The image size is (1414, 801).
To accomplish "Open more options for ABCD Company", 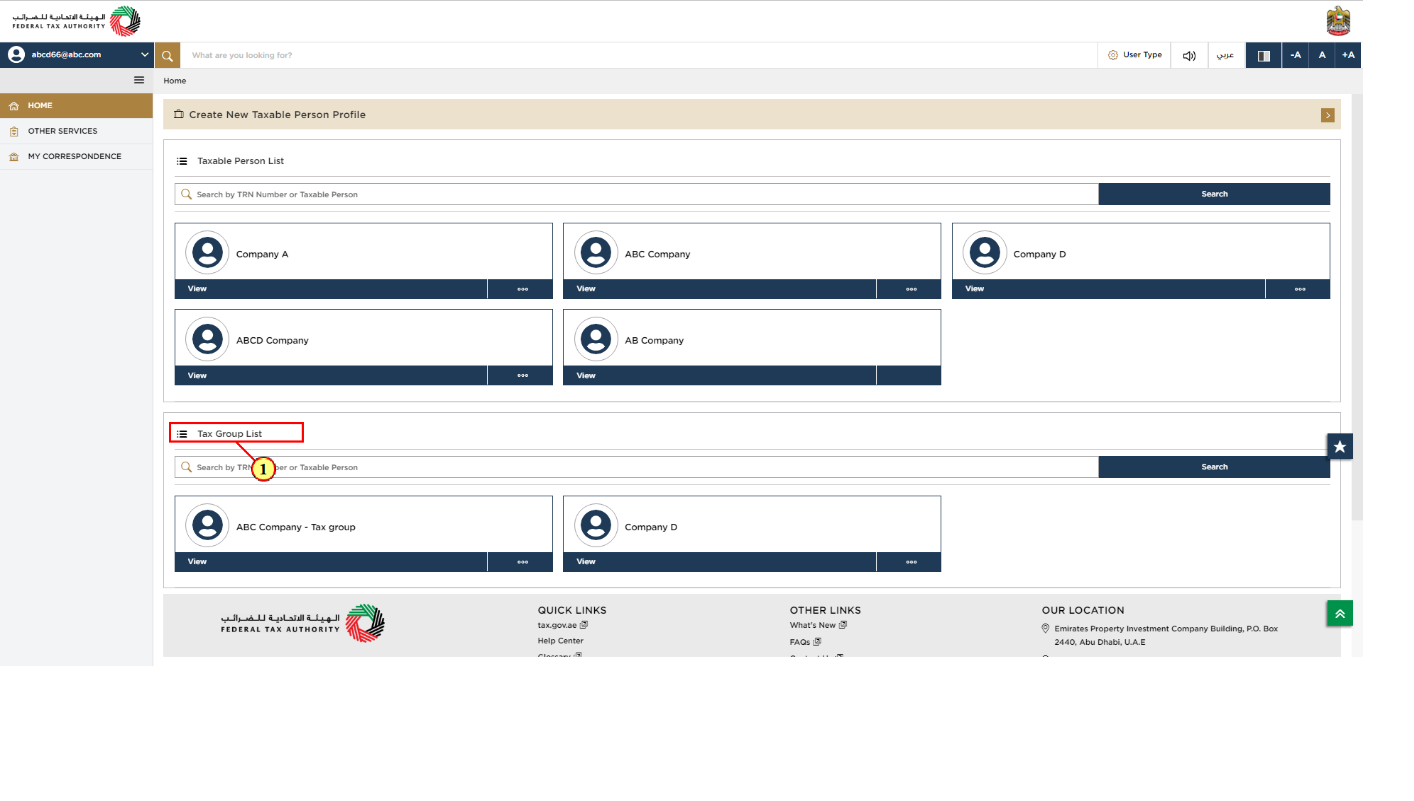I will pyautogui.click(x=521, y=375).
